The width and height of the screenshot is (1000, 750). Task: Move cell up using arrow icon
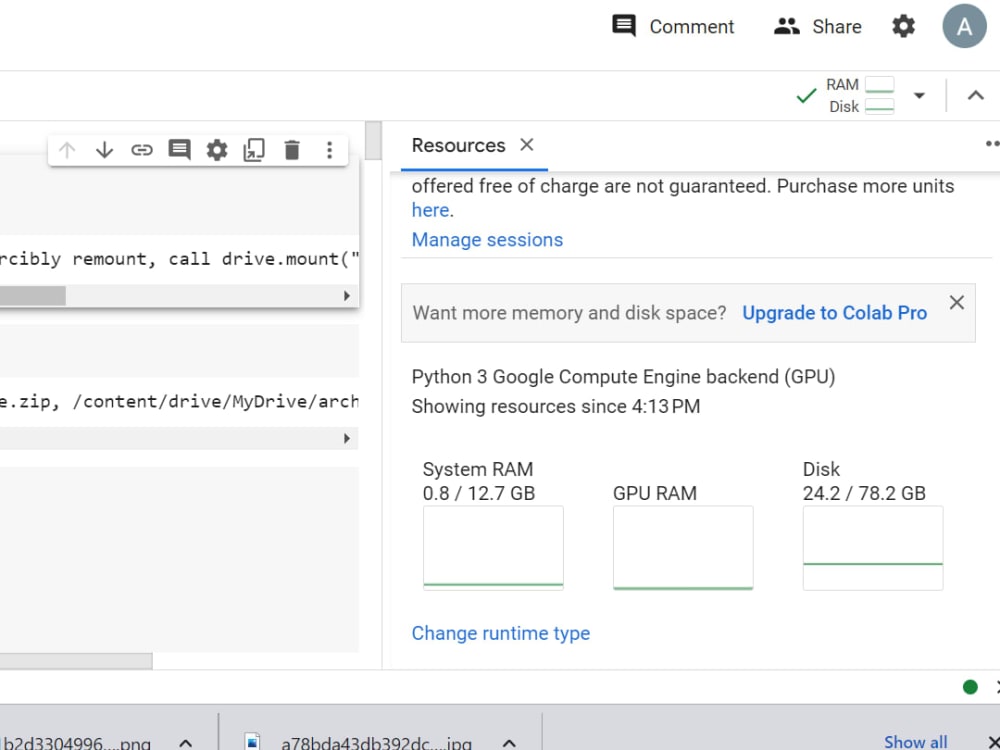click(67, 150)
